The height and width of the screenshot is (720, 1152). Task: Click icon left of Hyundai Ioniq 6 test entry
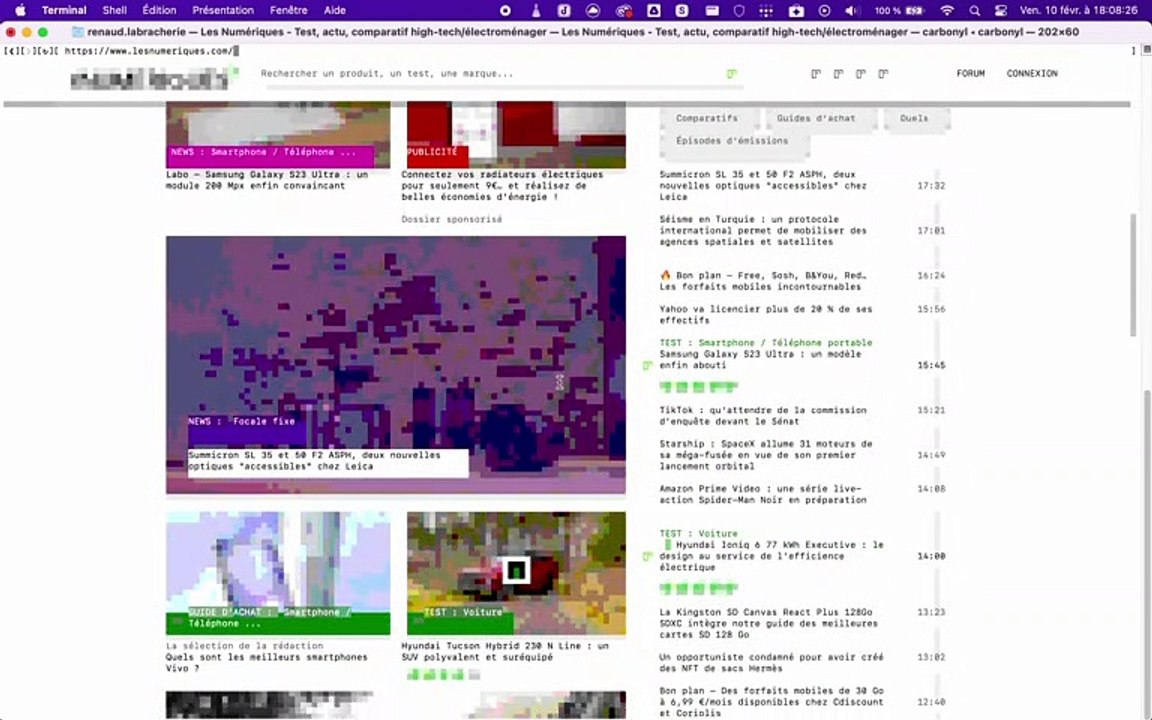pos(647,556)
